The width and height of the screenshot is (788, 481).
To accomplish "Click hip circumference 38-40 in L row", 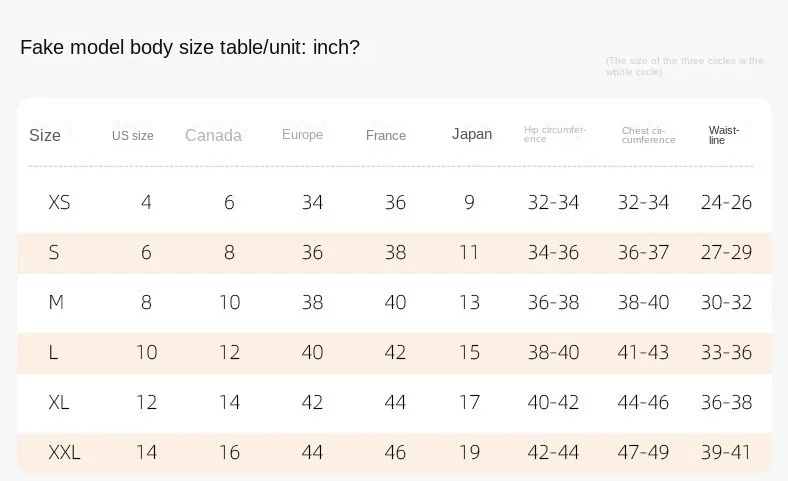I will 553,353.
